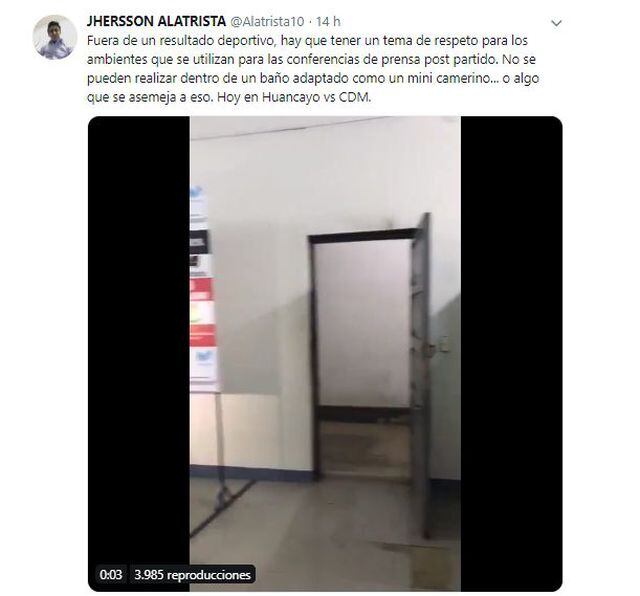Image resolution: width=640 pixels, height=596 pixels.
Task: Click the sponsor banner stand in the video
Action: point(203,290)
